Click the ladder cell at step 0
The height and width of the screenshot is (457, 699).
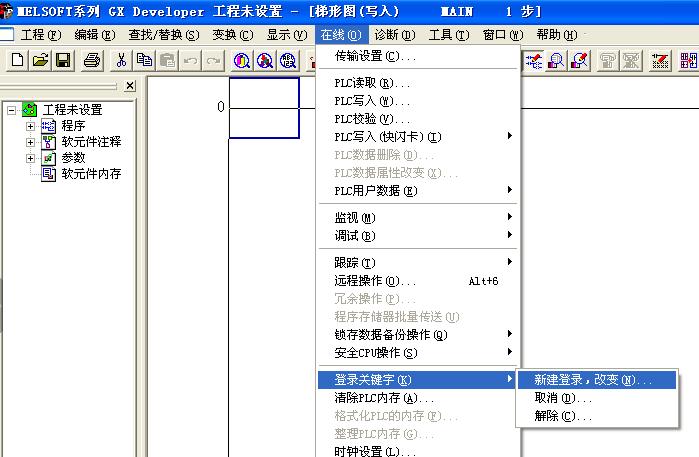click(x=264, y=108)
